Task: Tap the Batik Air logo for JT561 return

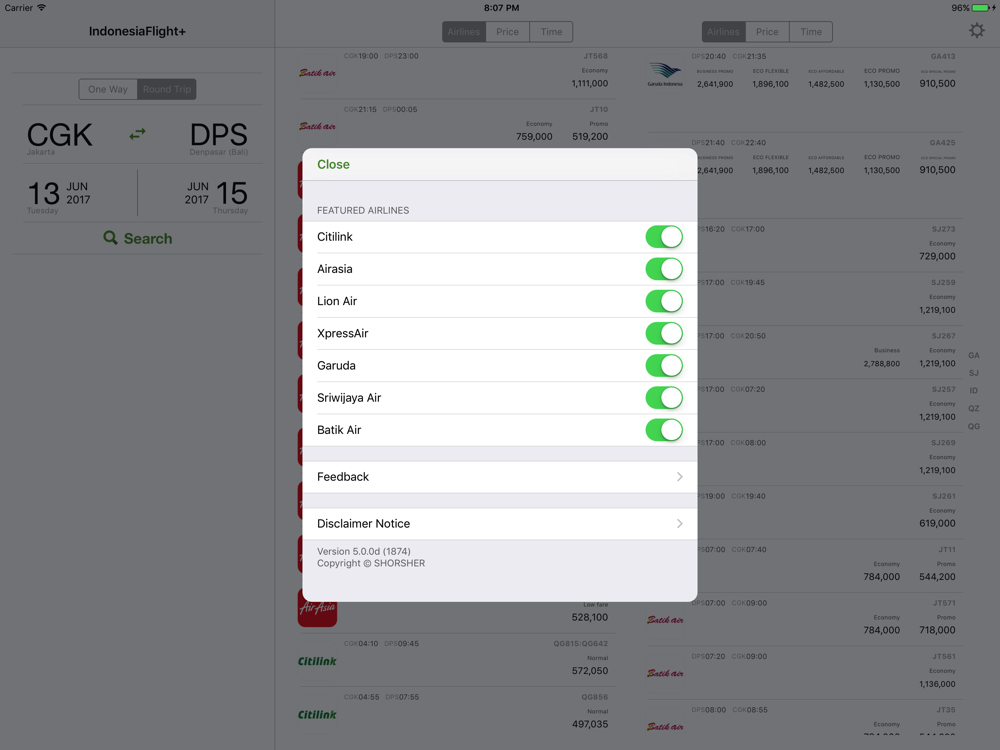Action: (665, 673)
